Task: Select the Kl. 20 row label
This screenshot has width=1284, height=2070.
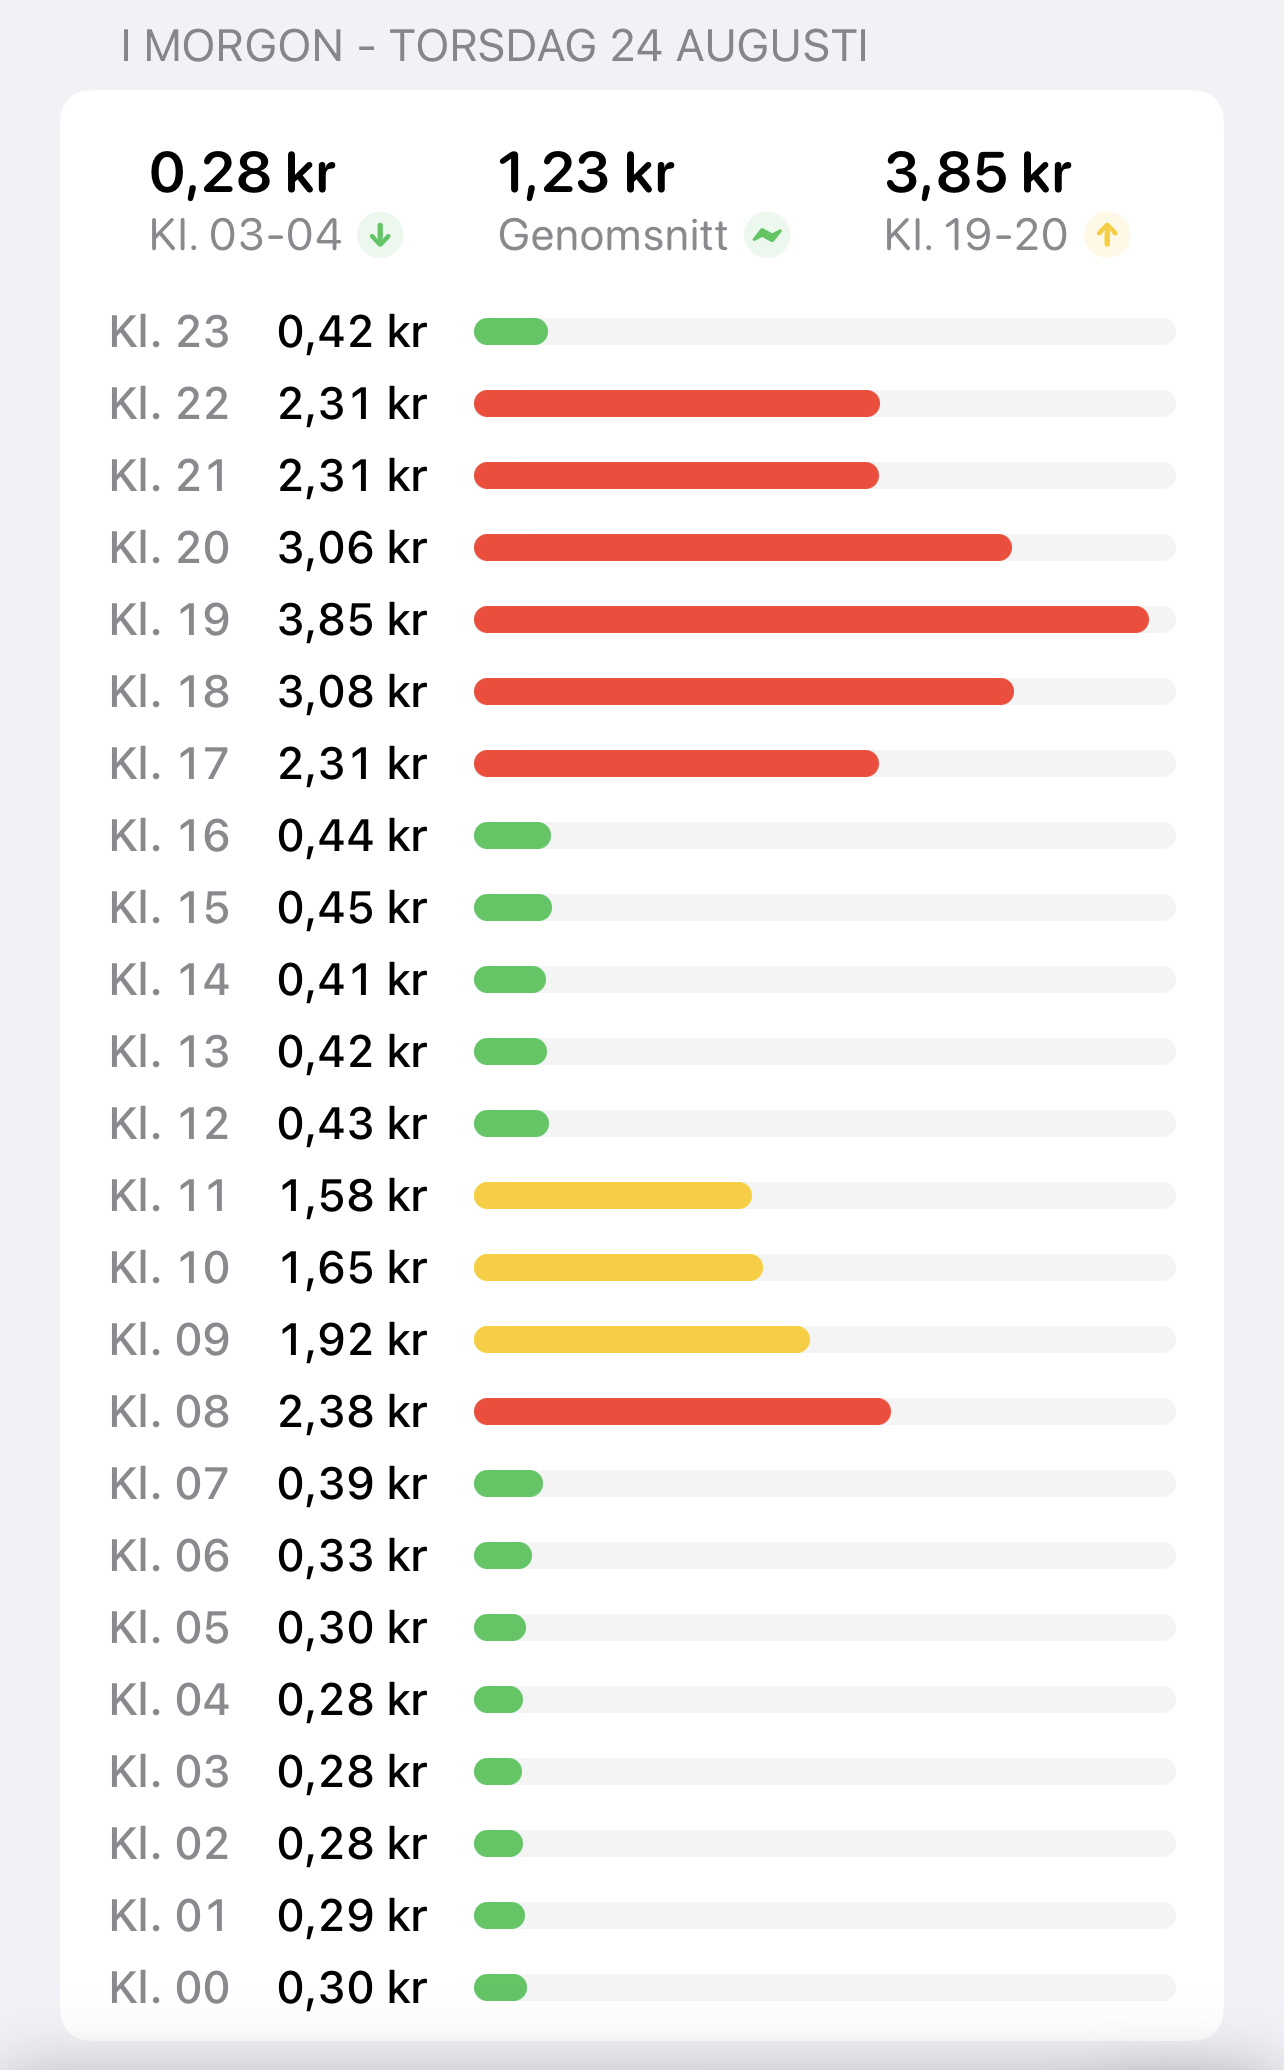Action: click(x=170, y=548)
